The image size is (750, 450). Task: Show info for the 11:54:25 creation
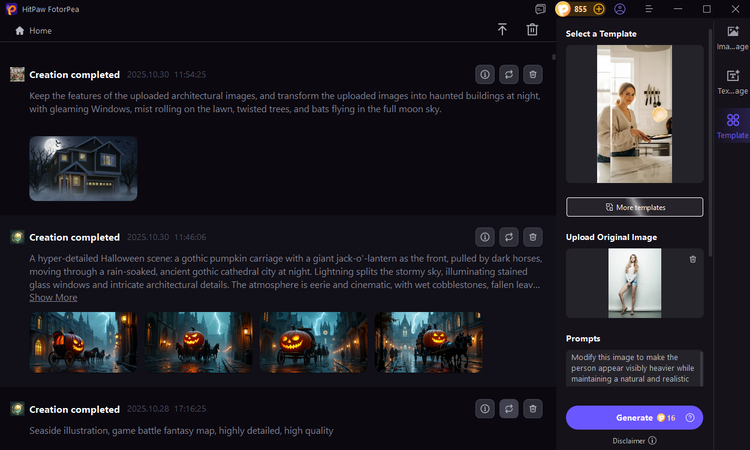point(485,75)
